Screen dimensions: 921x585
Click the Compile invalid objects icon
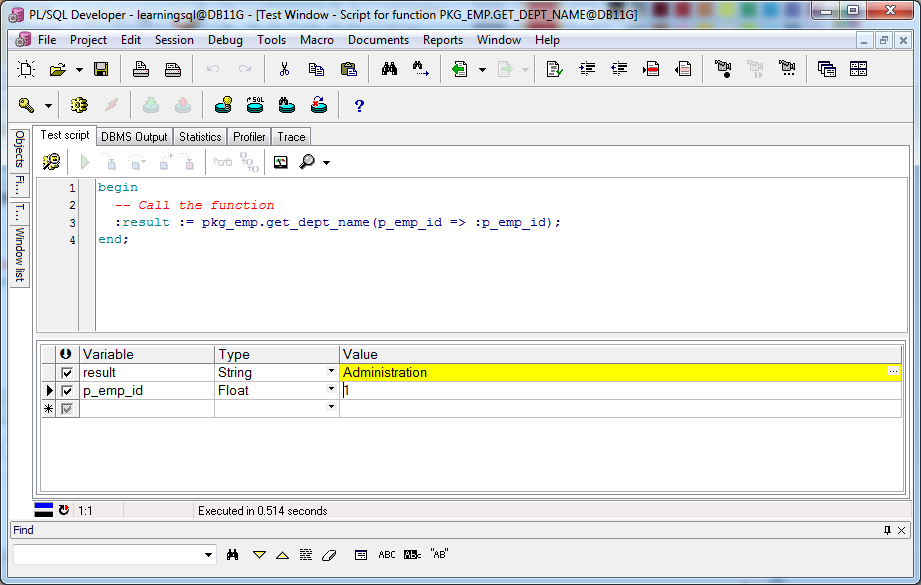point(318,106)
